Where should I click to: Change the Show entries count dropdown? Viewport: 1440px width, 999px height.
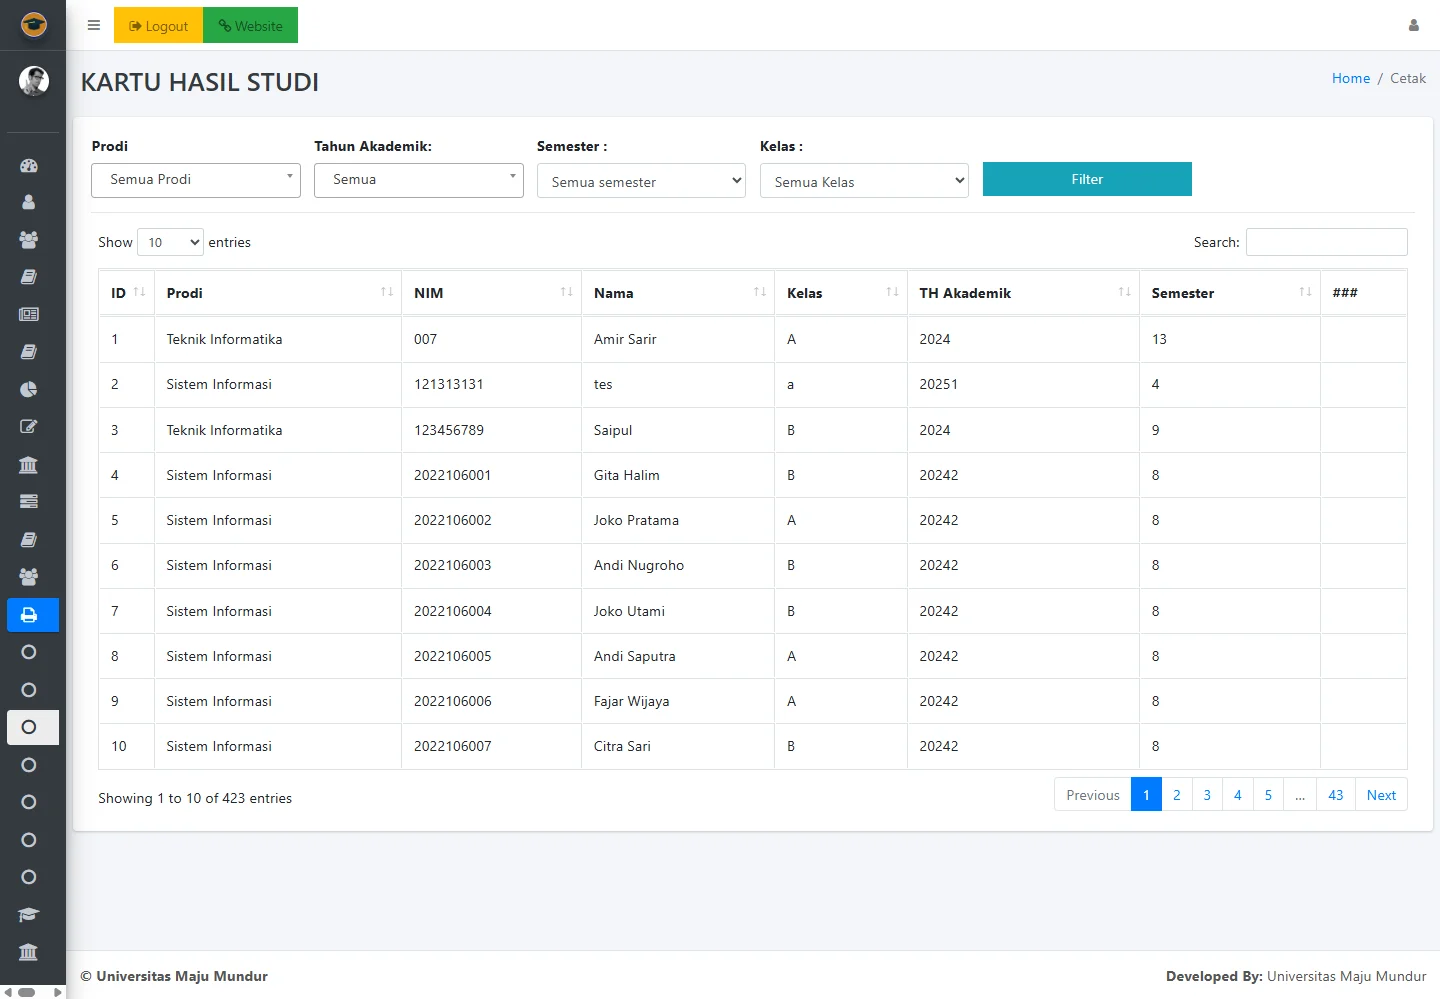click(170, 243)
